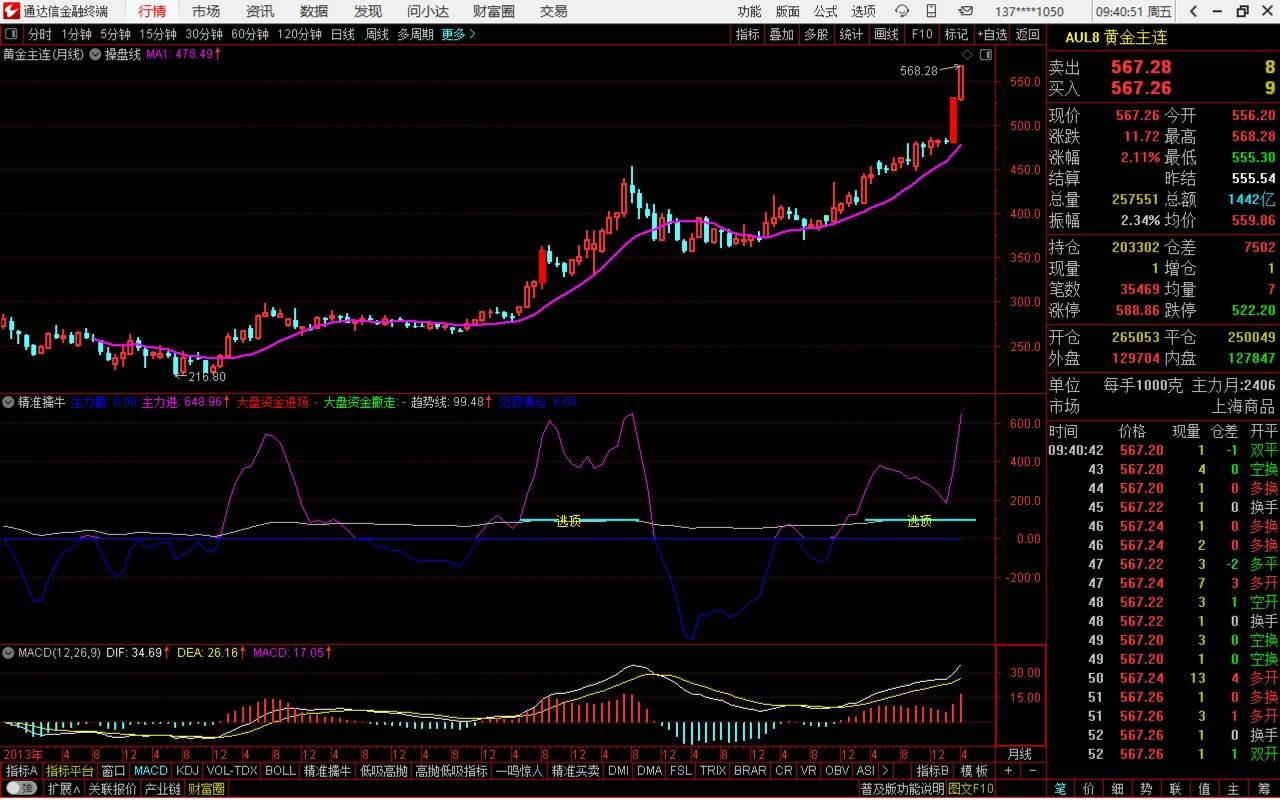The image size is (1280, 800).
Task: Expand the 精准擒牛 sub-indicator dropdown
Action: pos(9,402)
